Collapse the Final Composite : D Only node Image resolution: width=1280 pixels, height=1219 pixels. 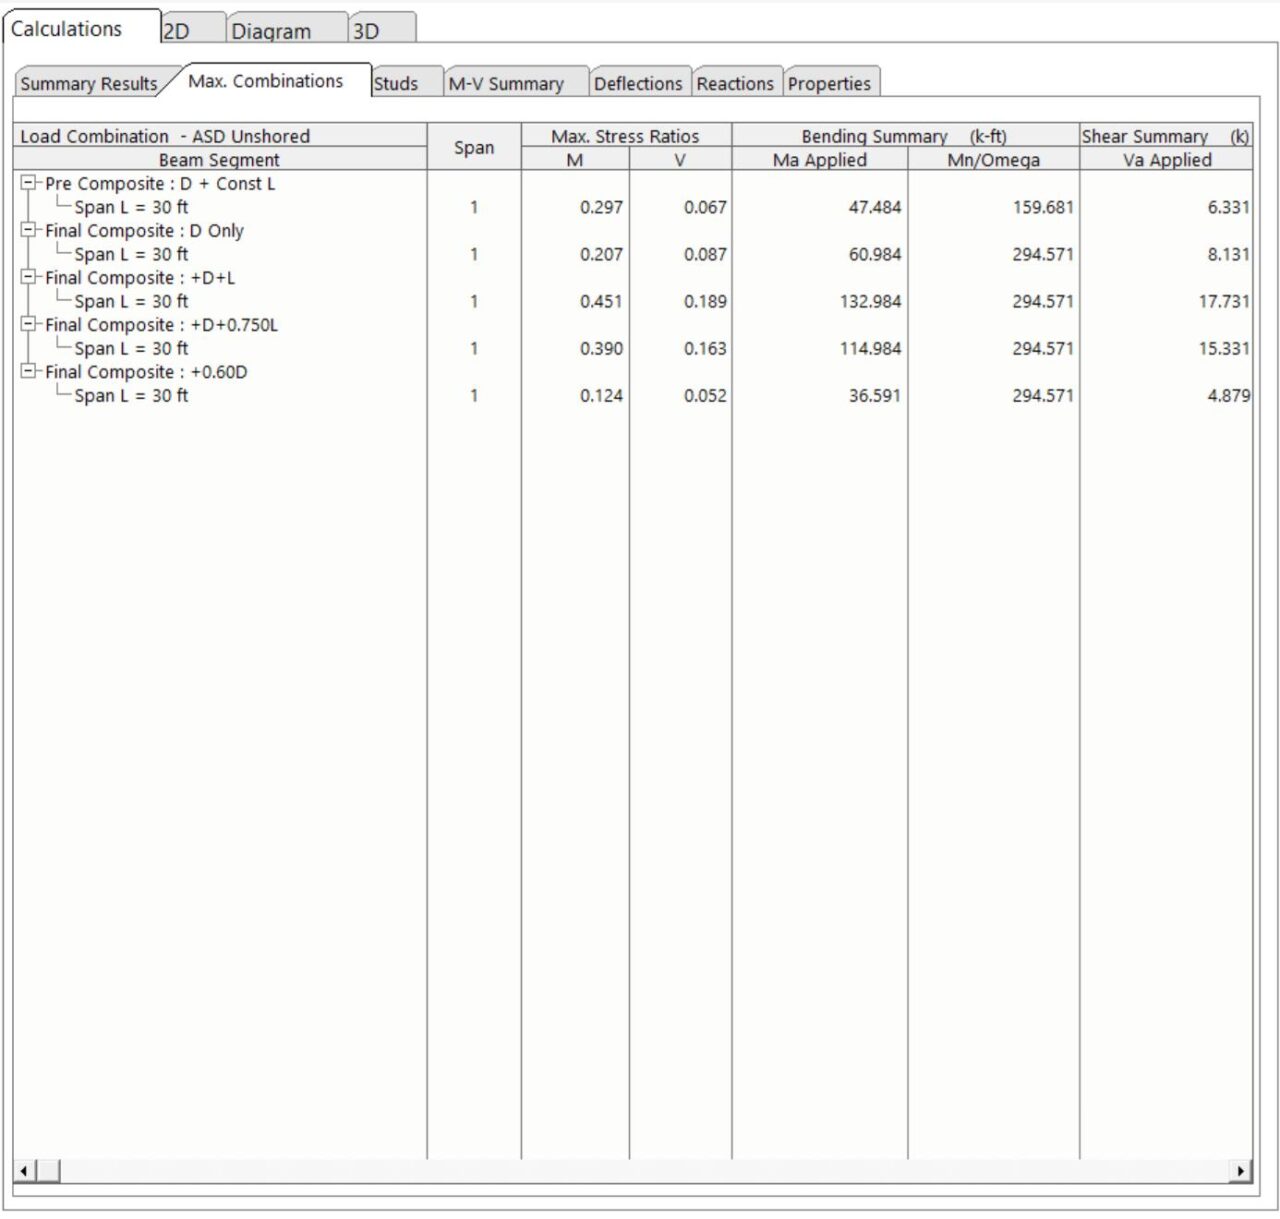coord(28,231)
